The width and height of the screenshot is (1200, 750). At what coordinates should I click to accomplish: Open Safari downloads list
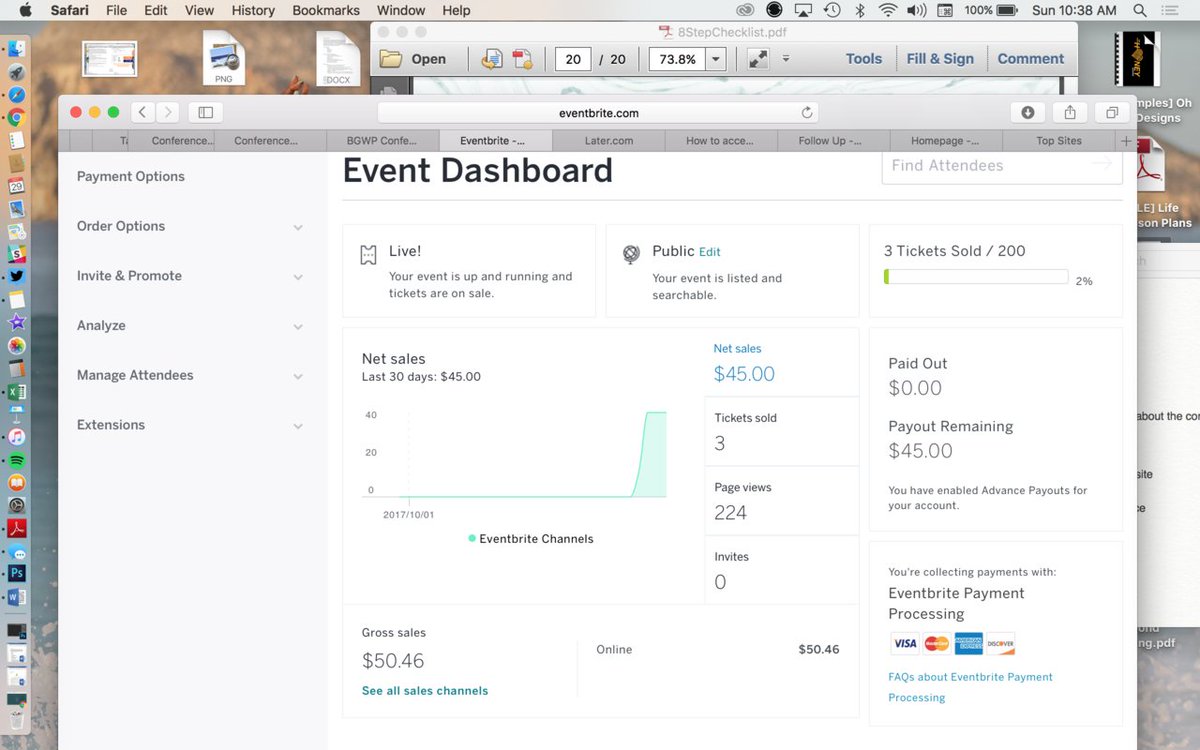1027,112
